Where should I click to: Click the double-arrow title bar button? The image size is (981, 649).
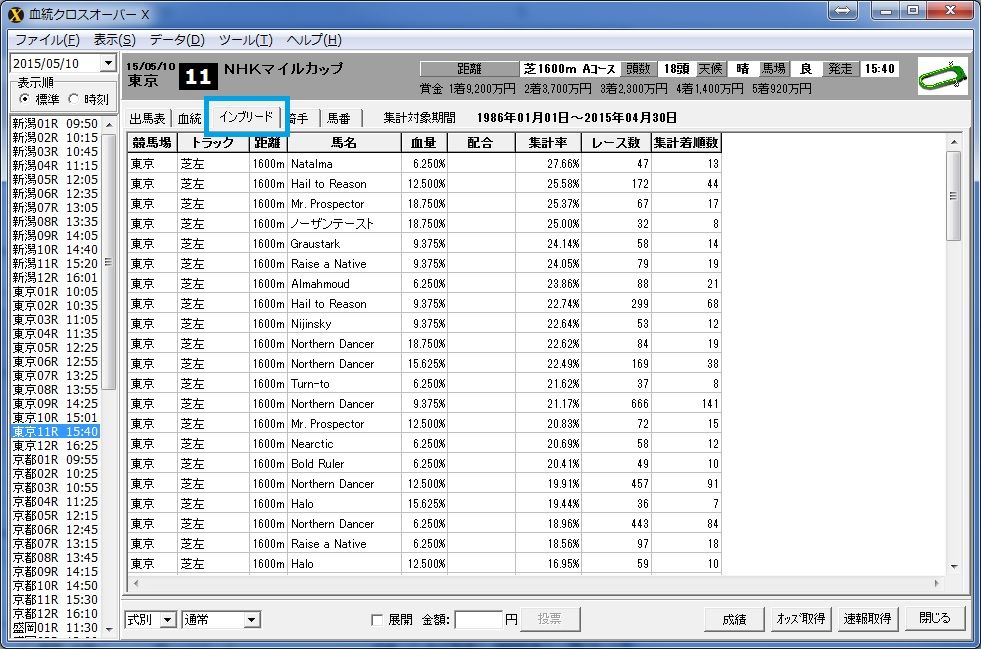[843, 11]
